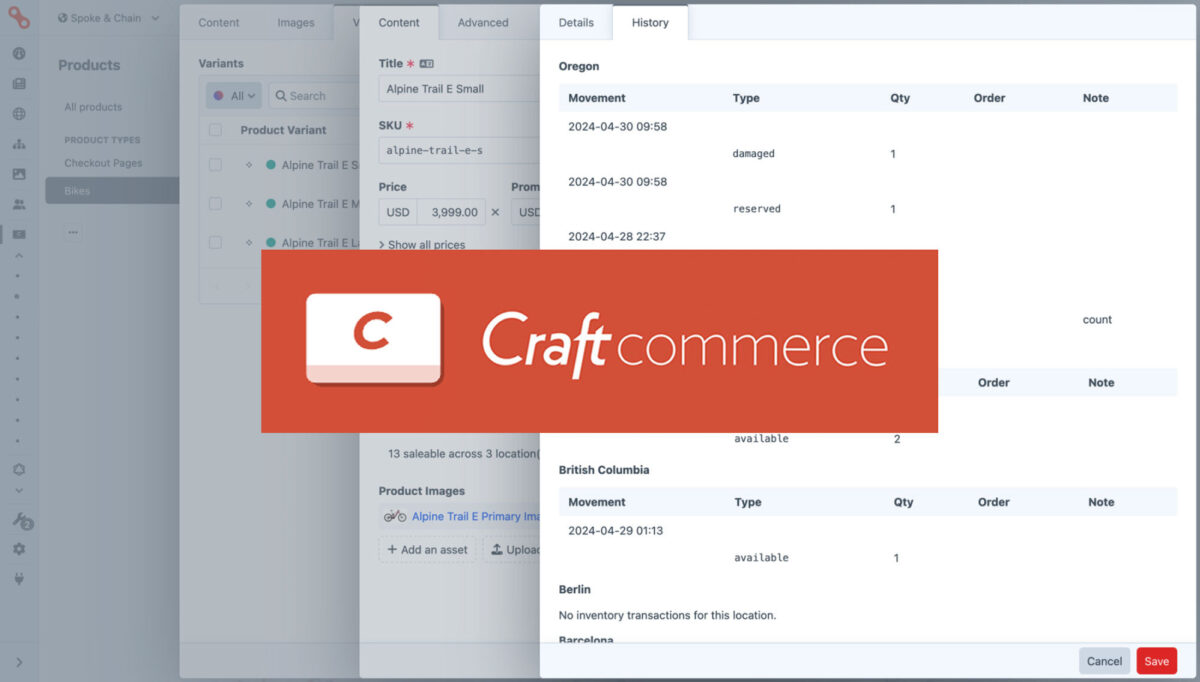
Task: Tick the checkbox for Alpine Trail E L row
Action: (215, 243)
